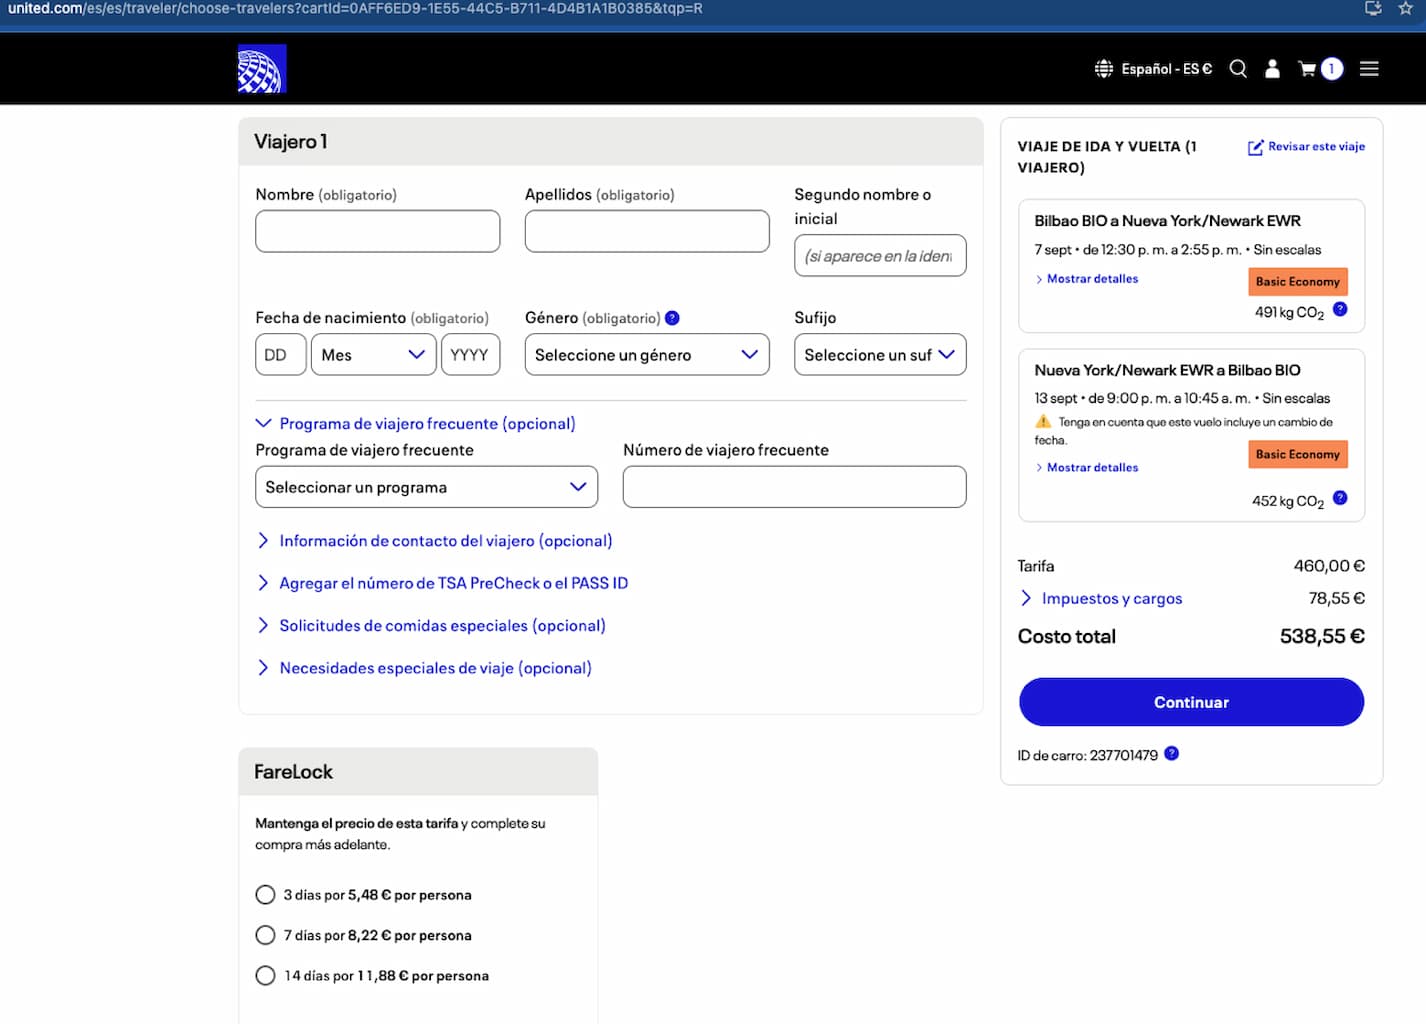Select FareLock 14 días por 11,88 € option
Image resolution: width=1426 pixels, height=1024 pixels.
tap(265, 975)
